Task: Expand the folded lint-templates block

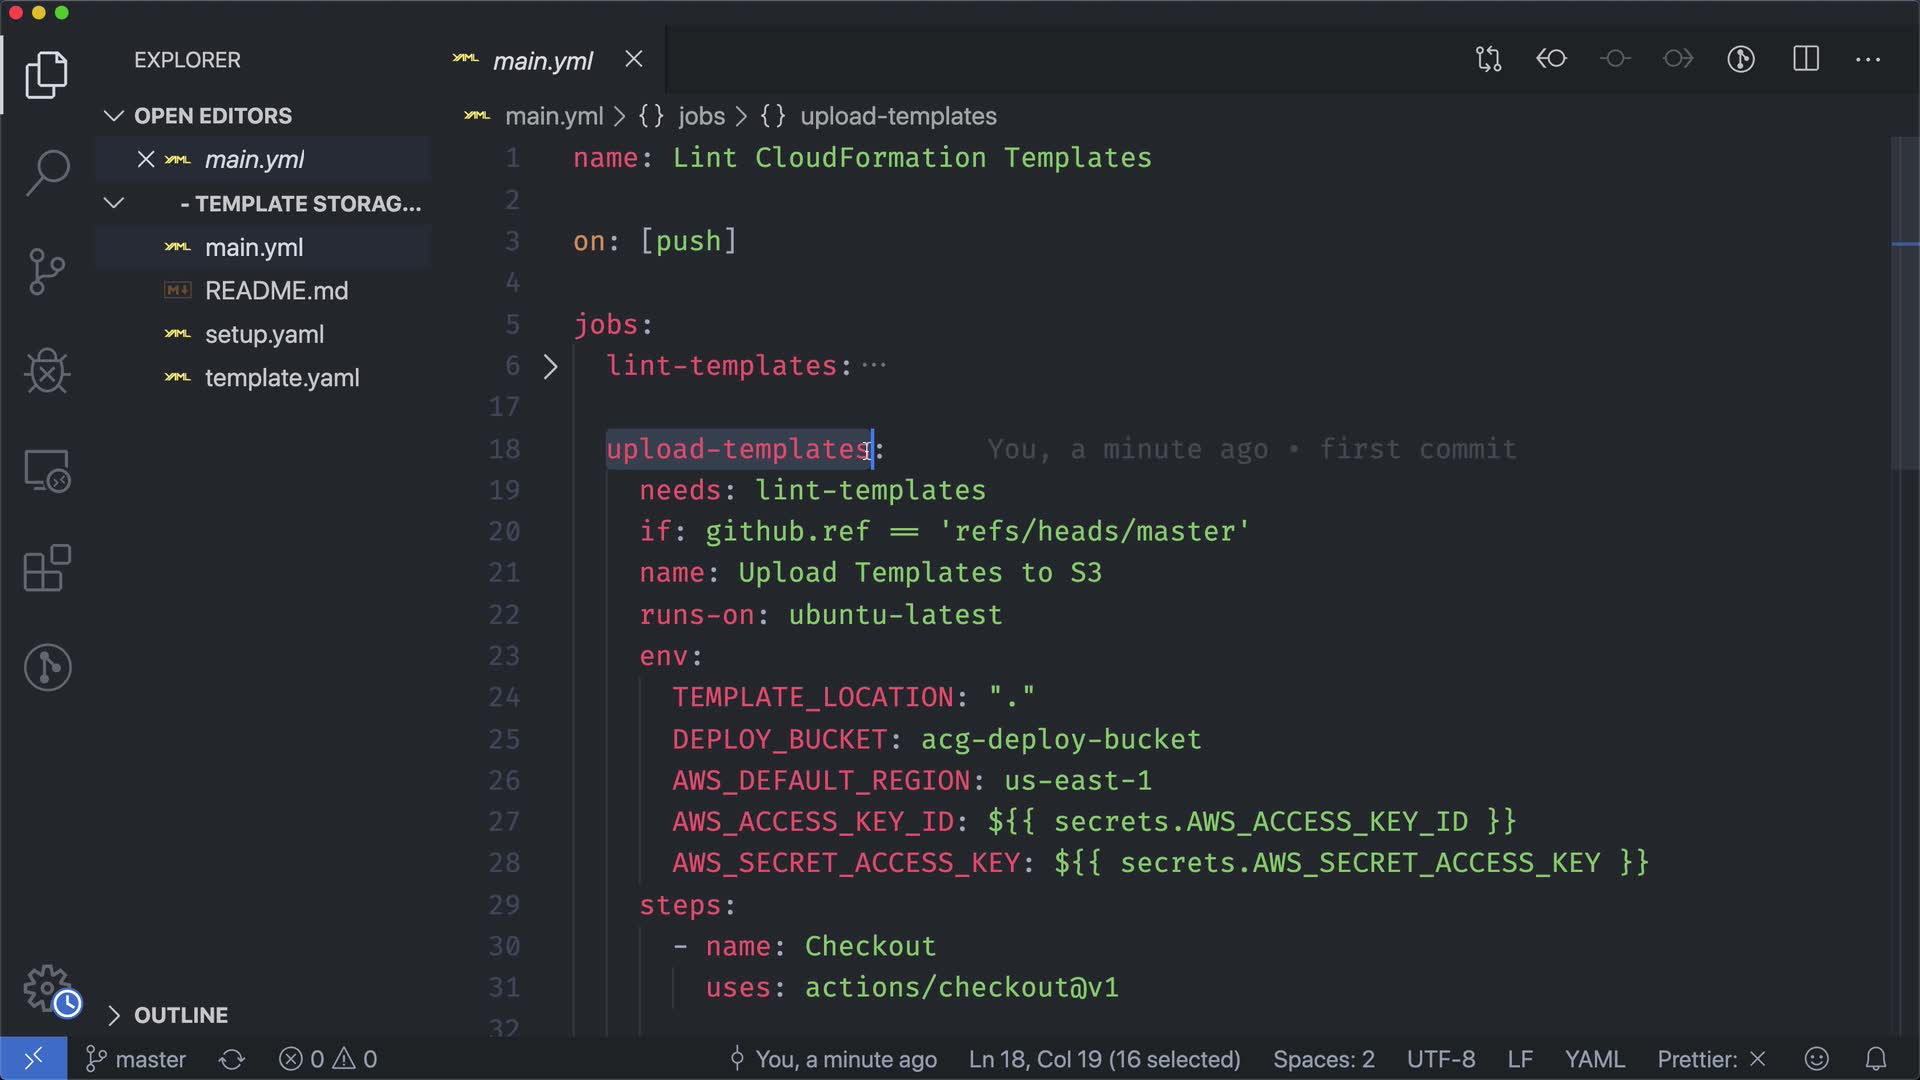Action: click(x=550, y=366)
